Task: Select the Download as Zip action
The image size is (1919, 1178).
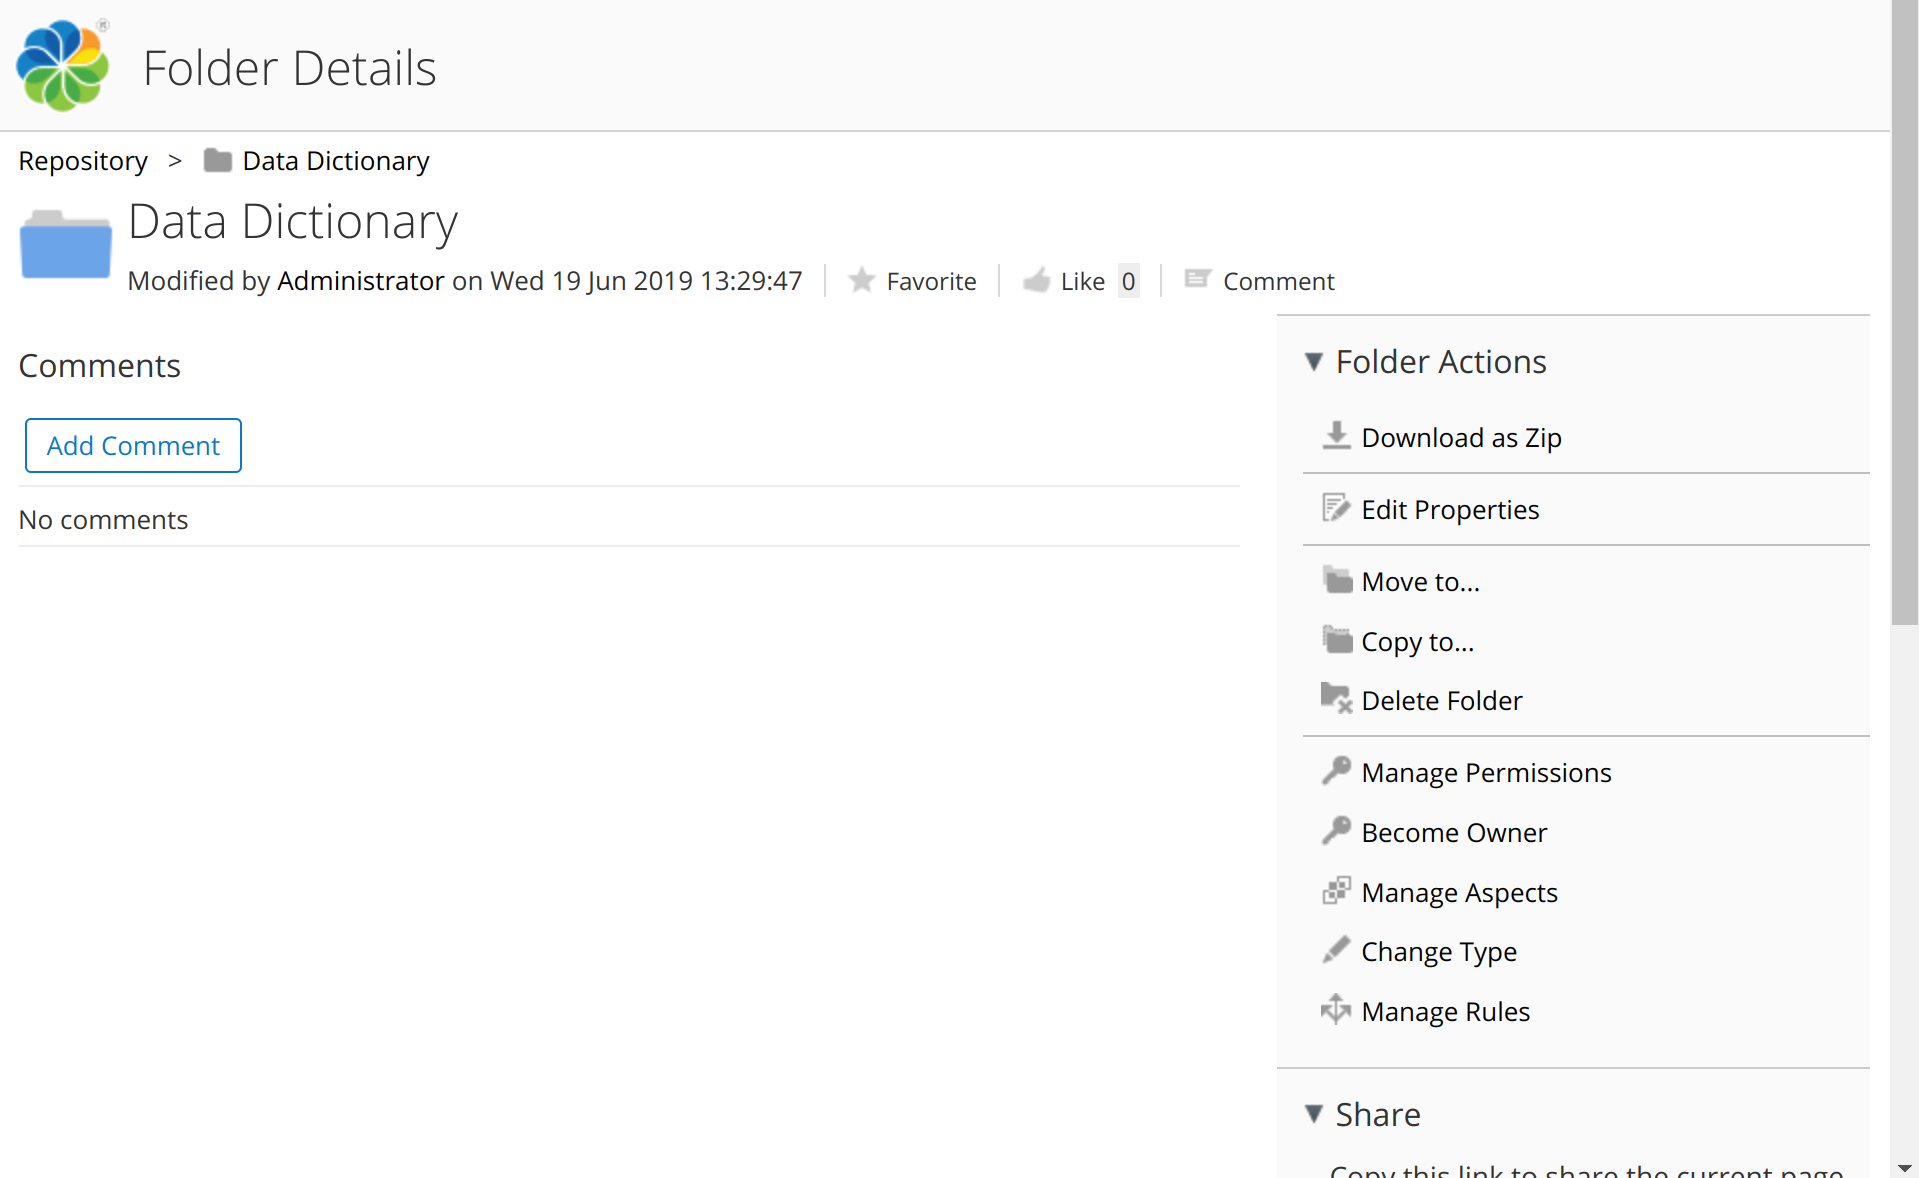Action: pos(1461,437)
